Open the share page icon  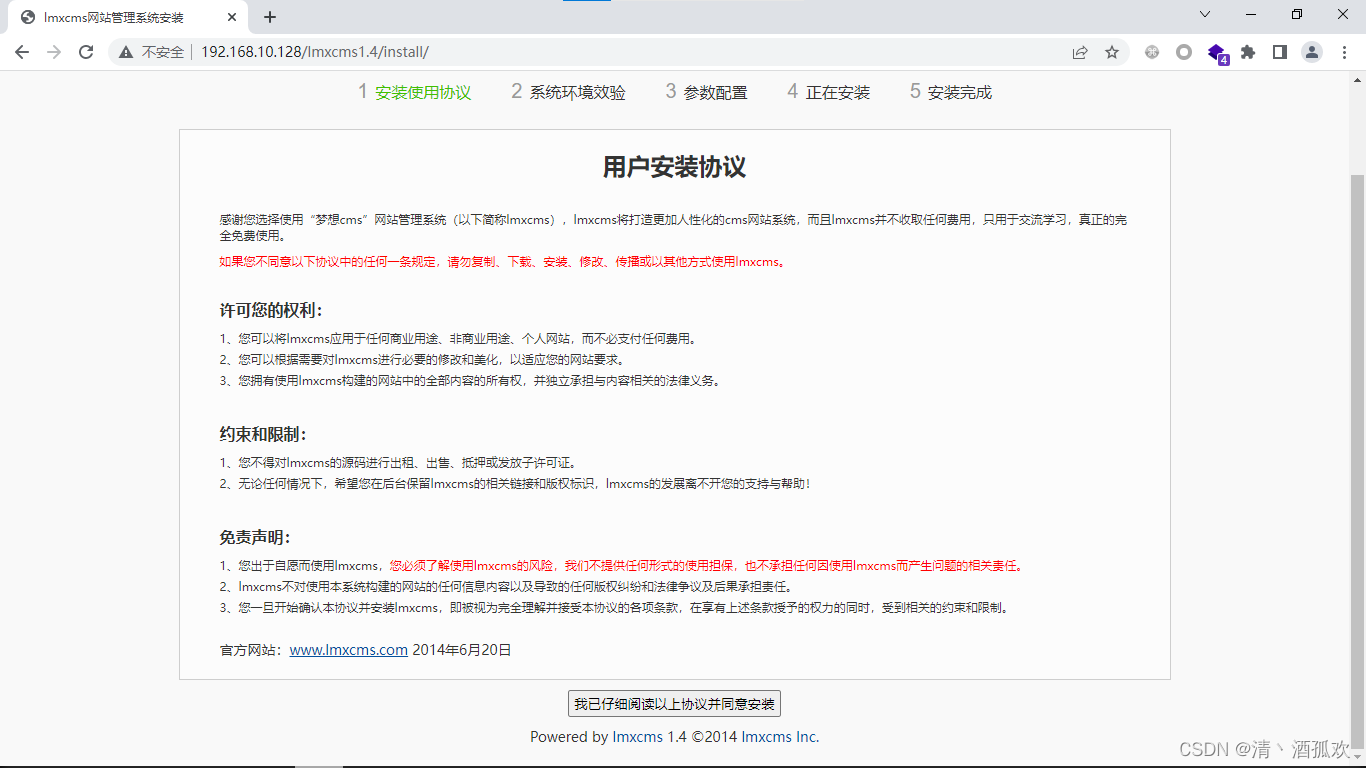tap(1080, 52)
